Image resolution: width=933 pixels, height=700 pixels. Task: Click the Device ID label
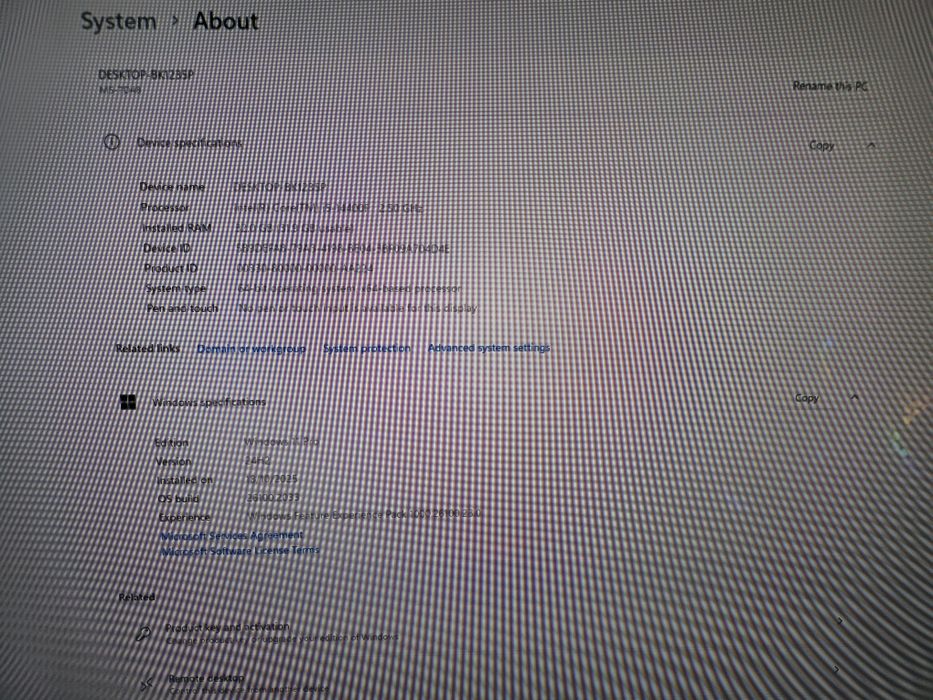[x=167, y=248]
